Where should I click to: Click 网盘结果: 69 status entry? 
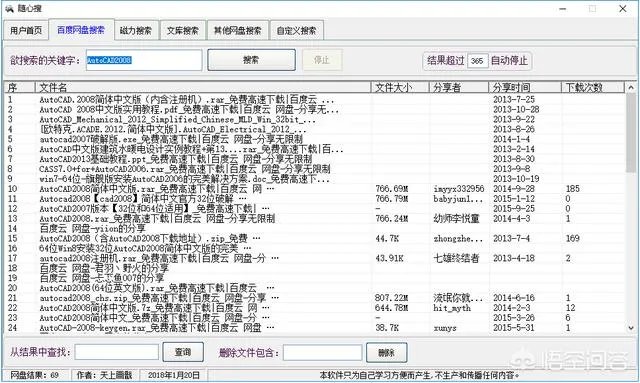pyautogui.click(x=34, y=375)
